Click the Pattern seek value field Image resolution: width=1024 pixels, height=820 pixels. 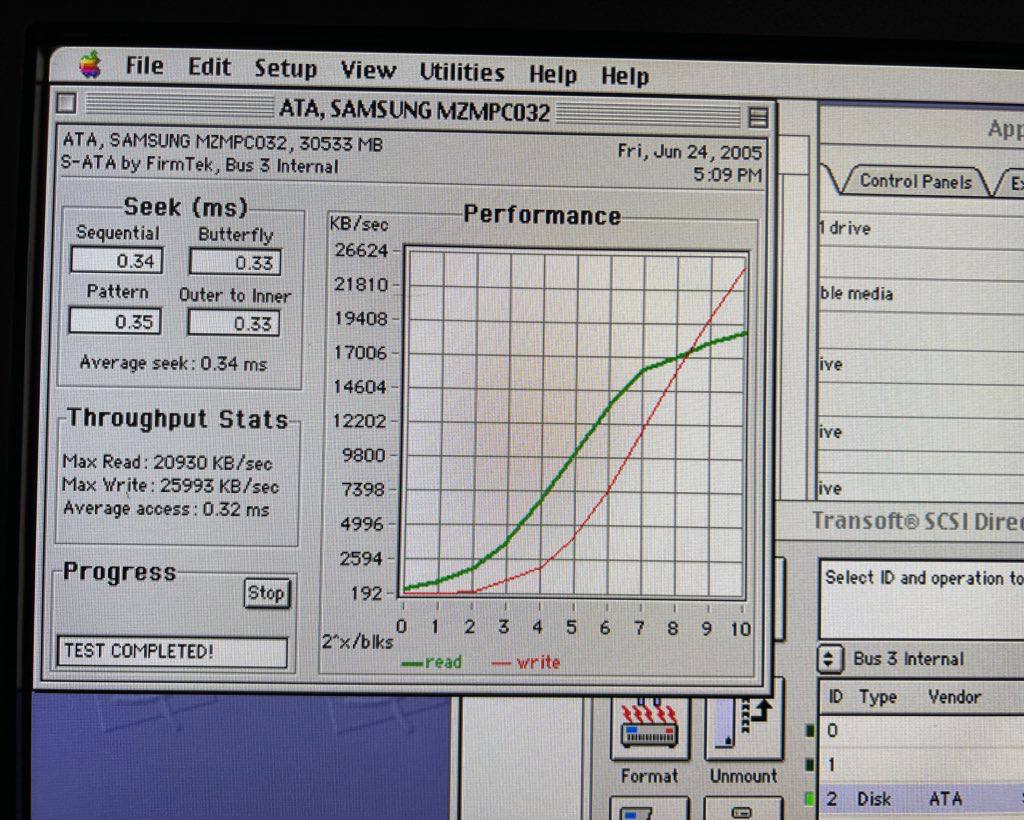[x=115, y=321]
